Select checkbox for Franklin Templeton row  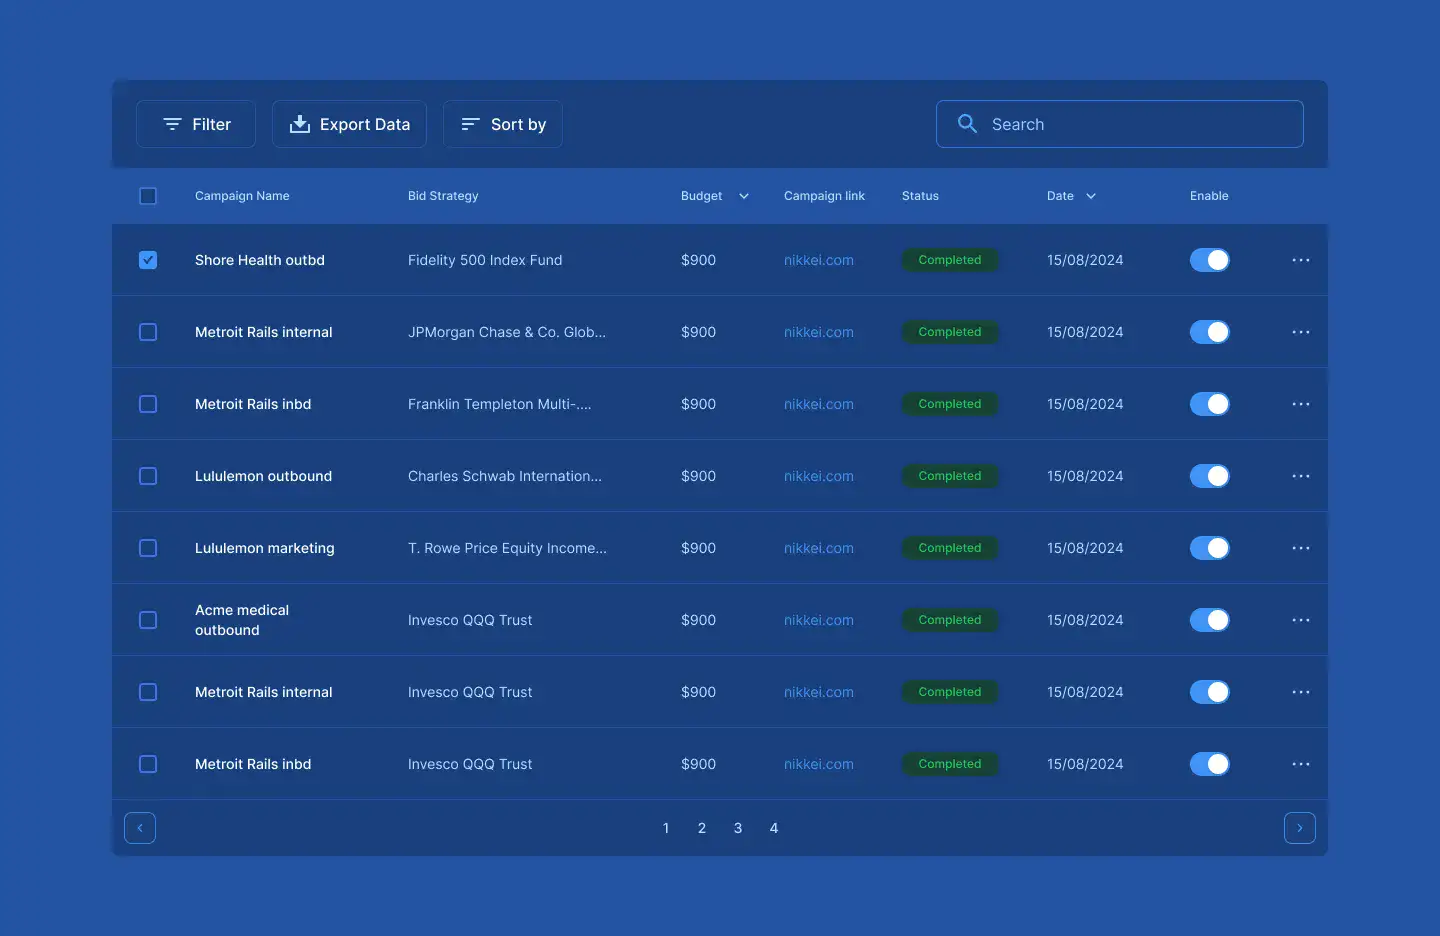148,404
